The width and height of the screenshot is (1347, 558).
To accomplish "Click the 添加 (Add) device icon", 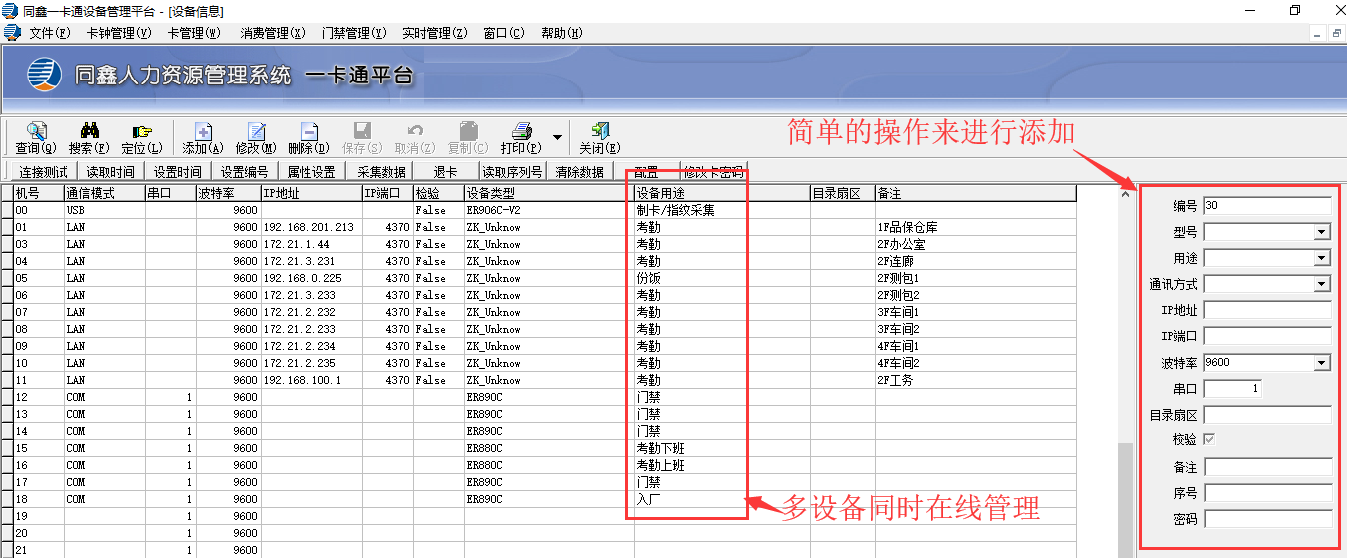I will pos(203,132).
